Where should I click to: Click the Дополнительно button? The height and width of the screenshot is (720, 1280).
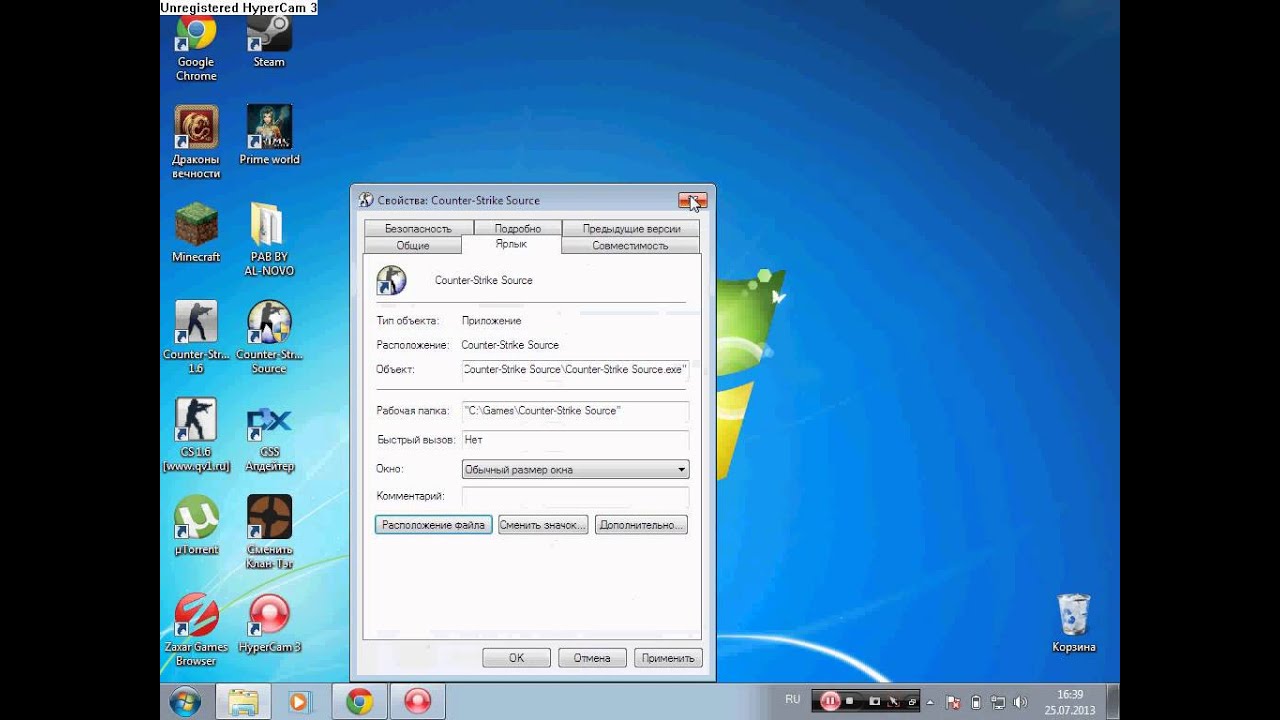coord(641,525)
